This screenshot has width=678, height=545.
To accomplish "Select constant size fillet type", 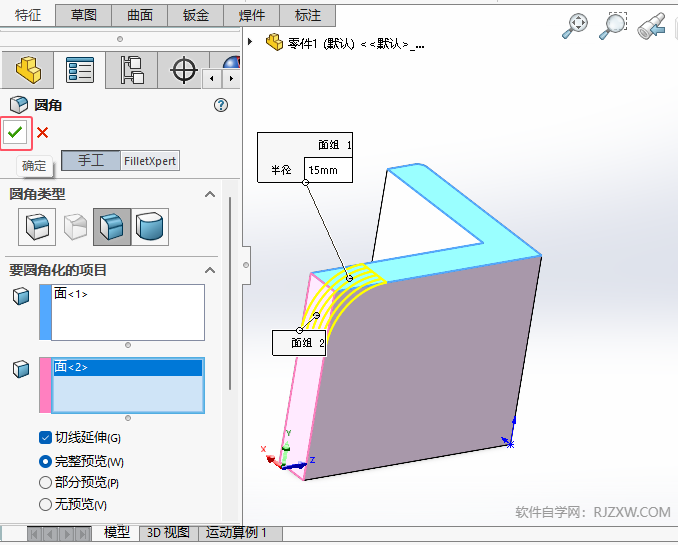I will pyautogui.click(x=37, y=227).
